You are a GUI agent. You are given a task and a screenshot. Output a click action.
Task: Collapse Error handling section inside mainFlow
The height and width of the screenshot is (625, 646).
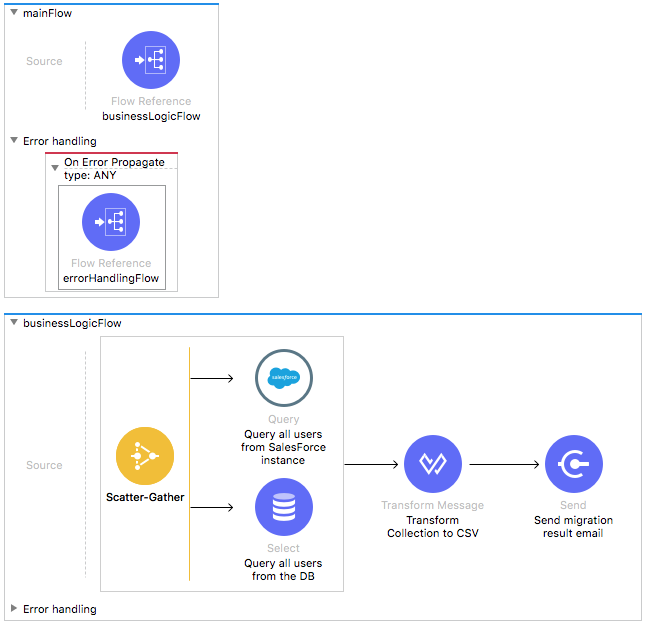(x=14, y=141)
